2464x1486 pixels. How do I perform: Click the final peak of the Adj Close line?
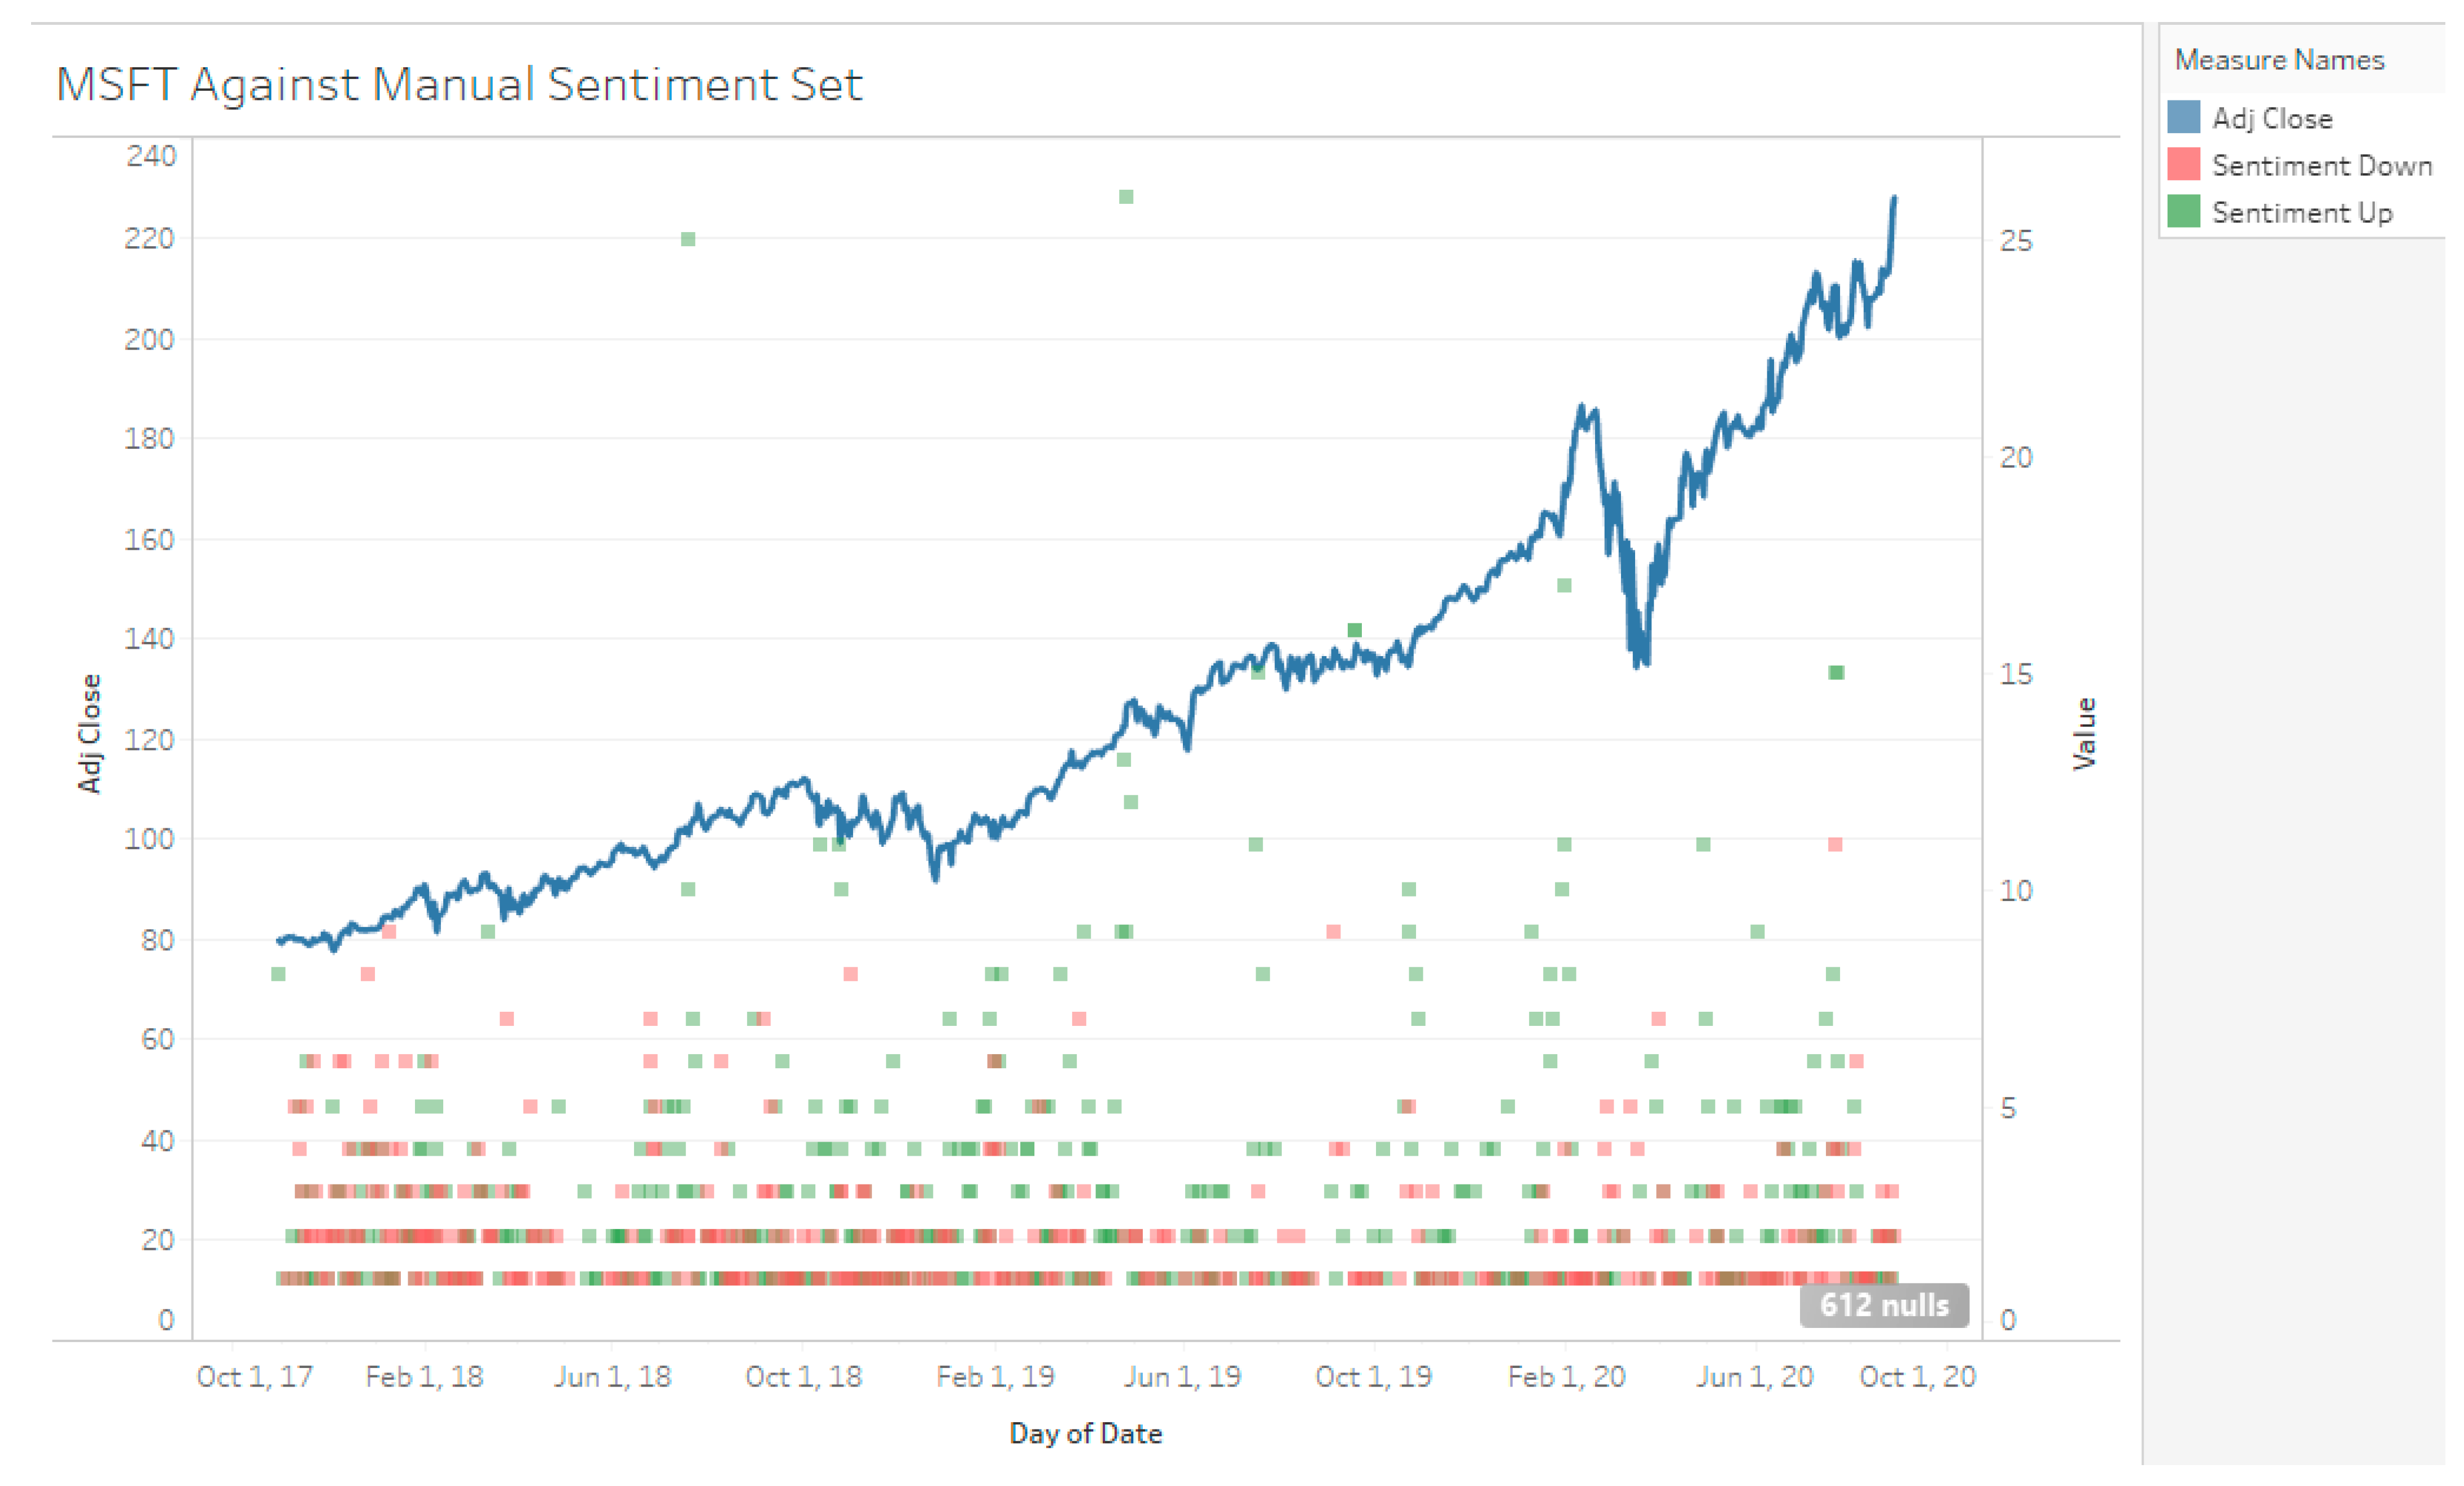[1894, 200]
